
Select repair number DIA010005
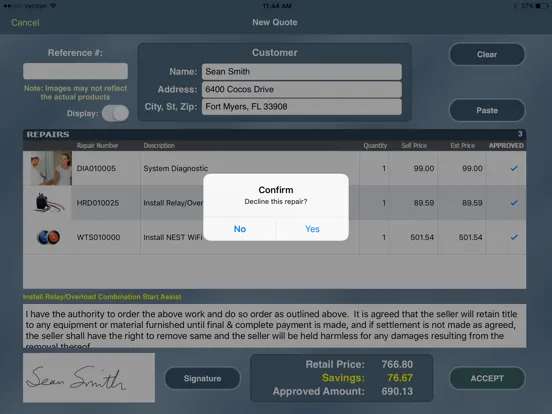pyautogui.click(x=96, y=168)
